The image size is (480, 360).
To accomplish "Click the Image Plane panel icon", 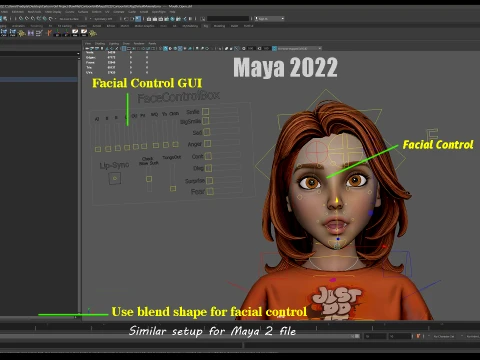I will tap(107, 48).
